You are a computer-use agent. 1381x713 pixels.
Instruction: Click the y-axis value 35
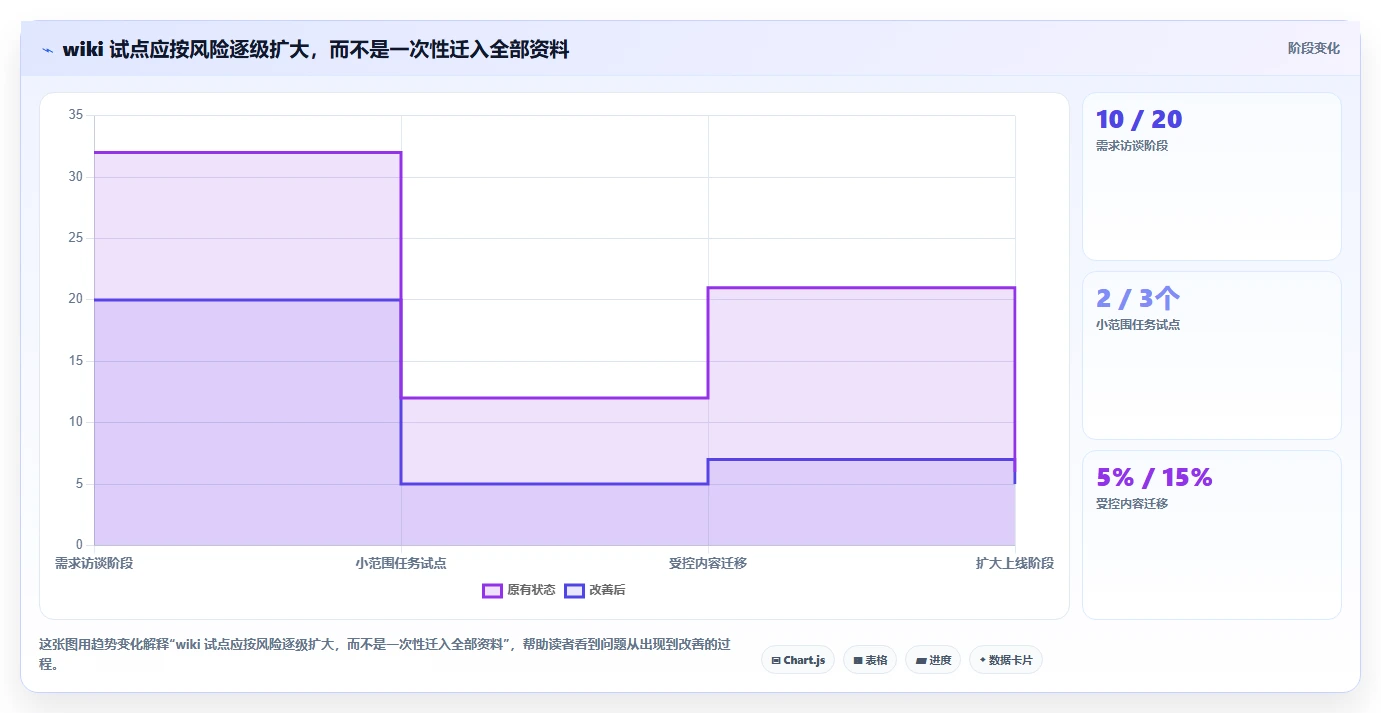[76, 115]
